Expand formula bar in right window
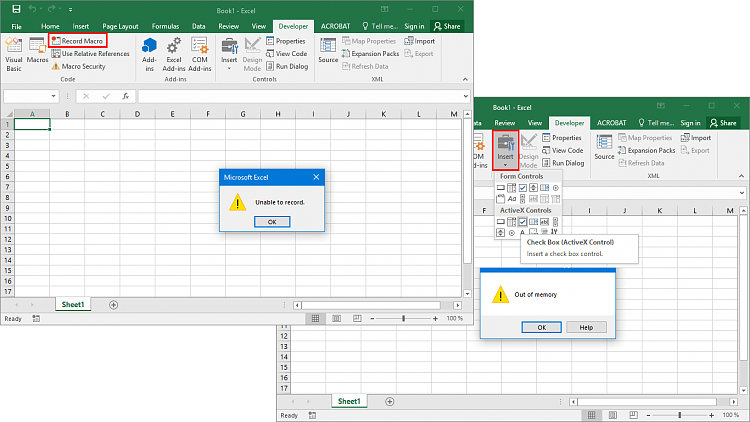Viewport: 750px width, 422px height. 742,193
